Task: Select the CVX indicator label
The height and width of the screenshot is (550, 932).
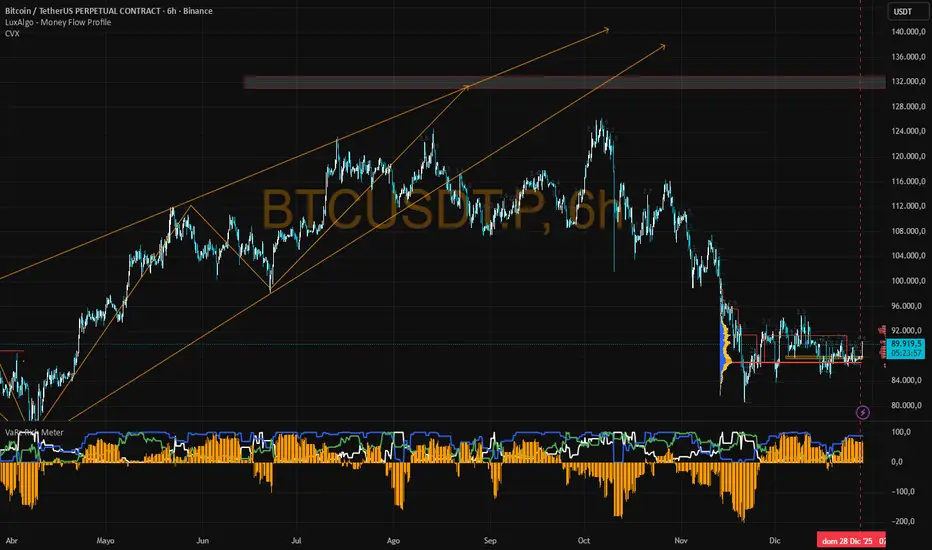Action: point(12,33)
